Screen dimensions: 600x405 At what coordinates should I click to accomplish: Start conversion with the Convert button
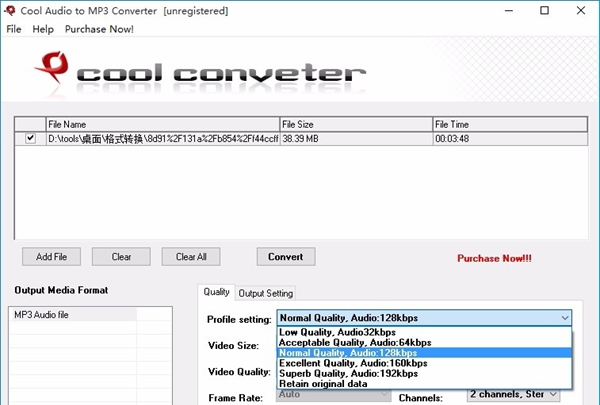tap(286, 256)
